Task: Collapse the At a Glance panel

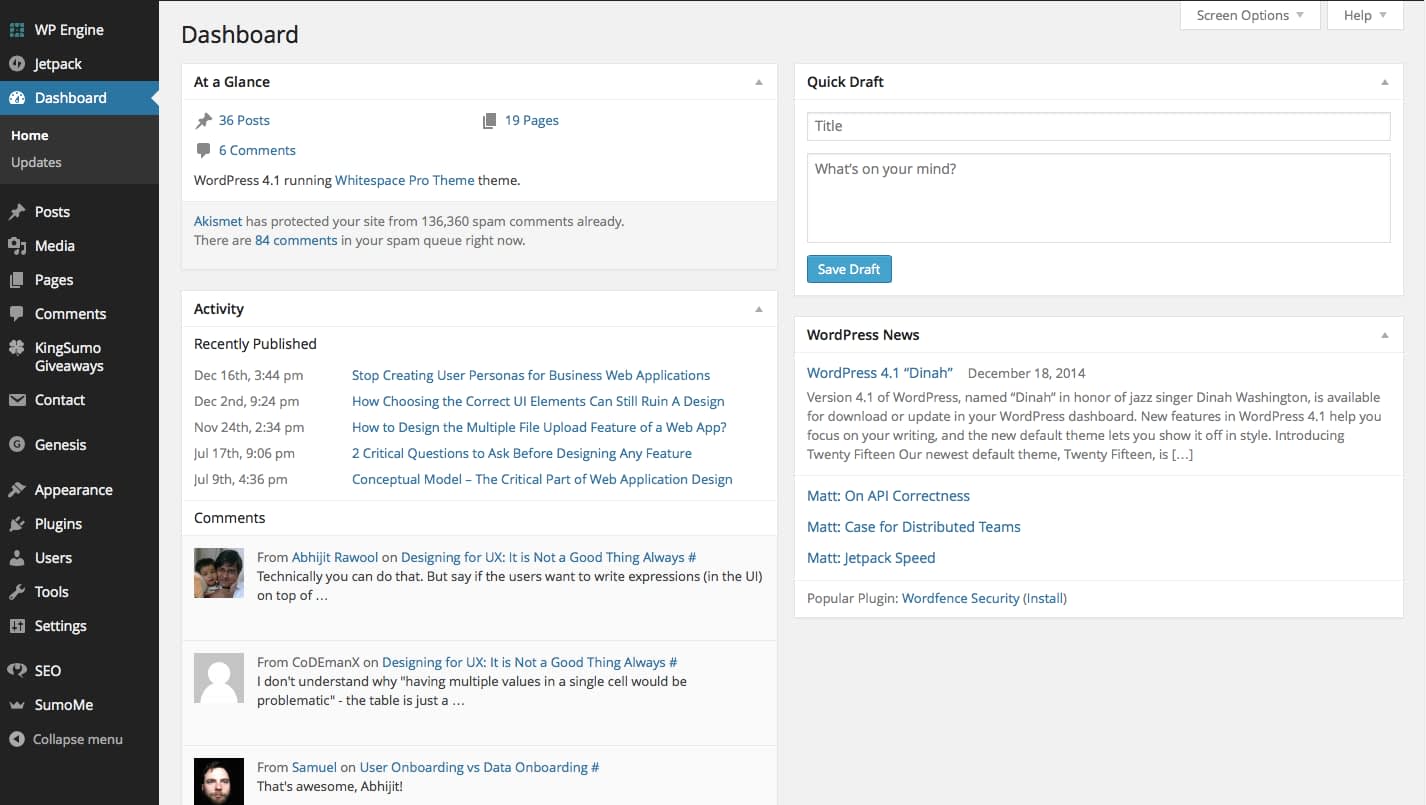Action: (x=759, y=82)
